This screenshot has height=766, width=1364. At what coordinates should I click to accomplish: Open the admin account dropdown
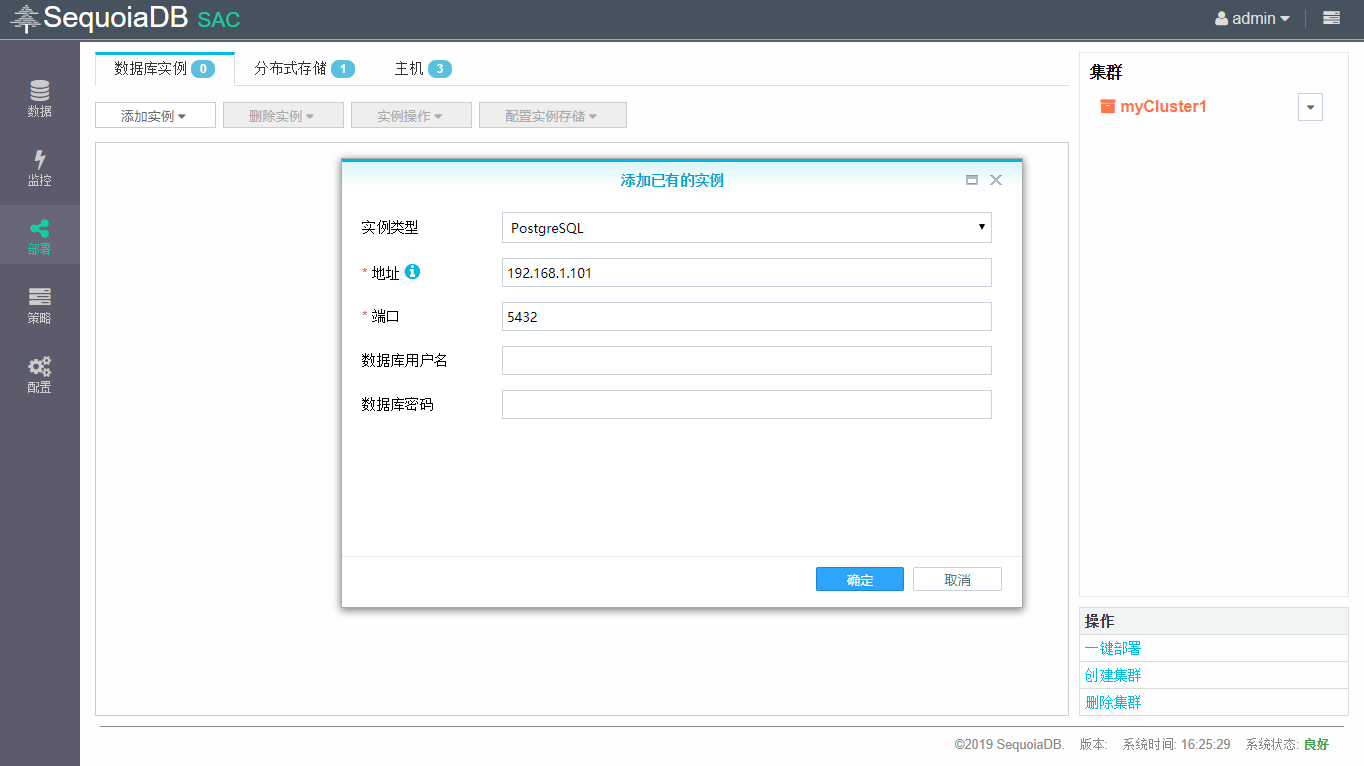[x=1252, y=17]
